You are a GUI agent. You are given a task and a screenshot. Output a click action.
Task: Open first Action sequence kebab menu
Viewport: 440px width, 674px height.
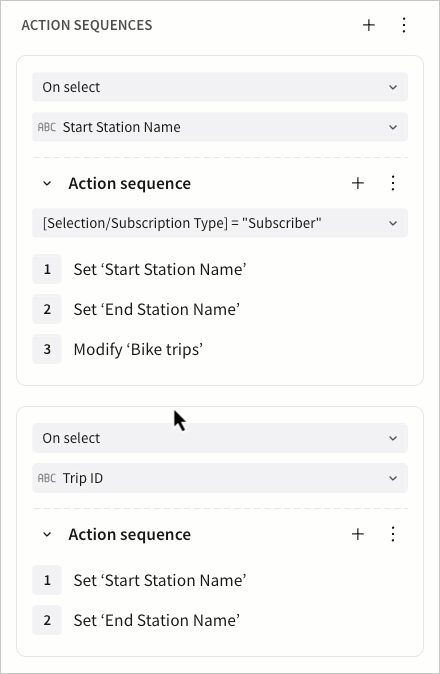[x=393, y=184]
